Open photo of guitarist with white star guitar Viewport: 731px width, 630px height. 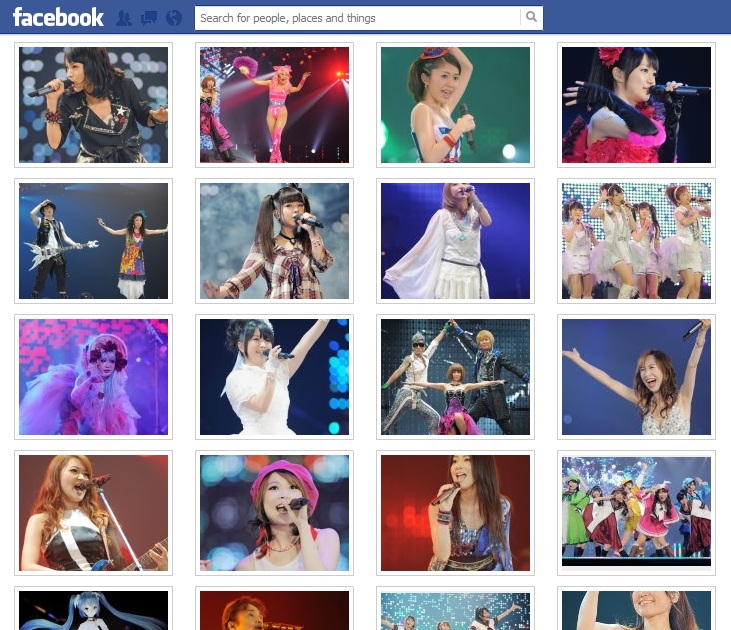coord(93,241)
